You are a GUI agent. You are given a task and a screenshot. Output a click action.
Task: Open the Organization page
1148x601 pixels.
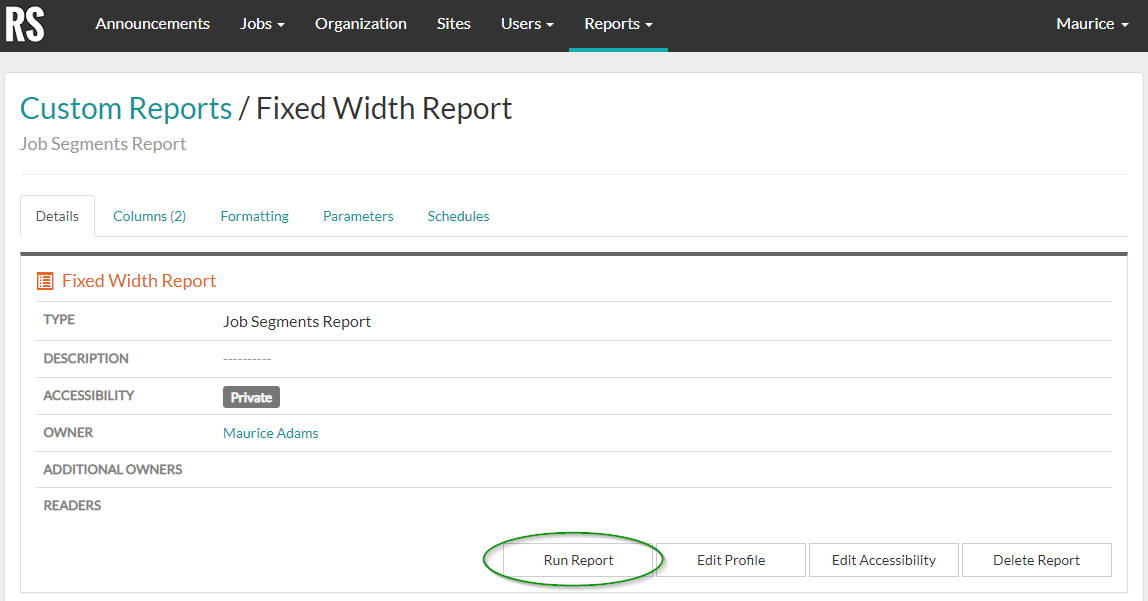point(360,24)
